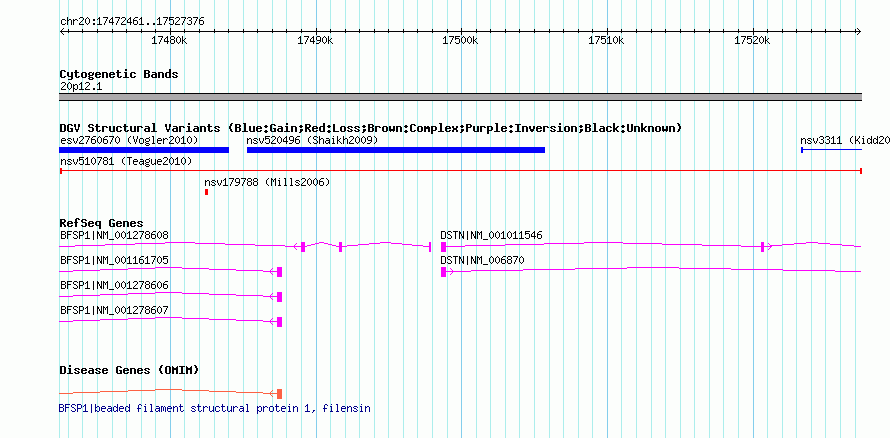This screenshot has width=890, height=438.
Task: Click the 17480k ruler position label
Action: pos(170,41)
